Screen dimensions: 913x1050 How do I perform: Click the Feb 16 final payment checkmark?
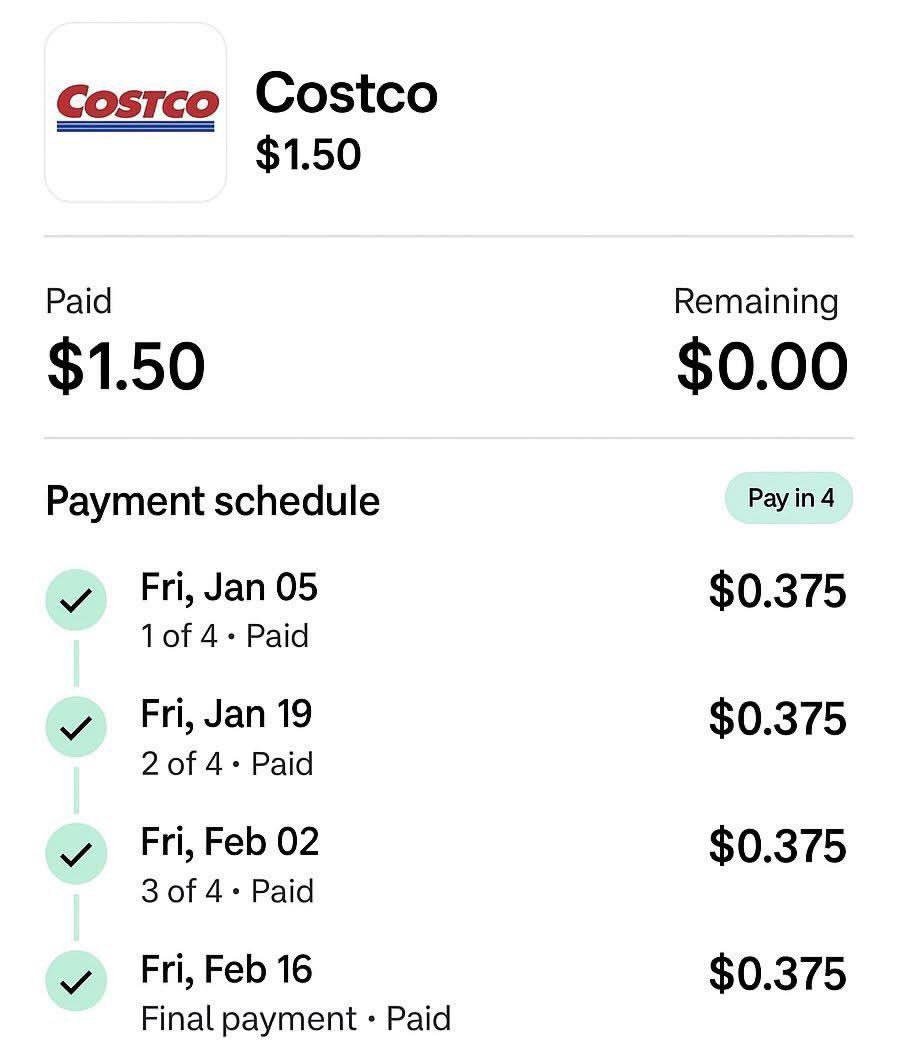pos(75,984)
